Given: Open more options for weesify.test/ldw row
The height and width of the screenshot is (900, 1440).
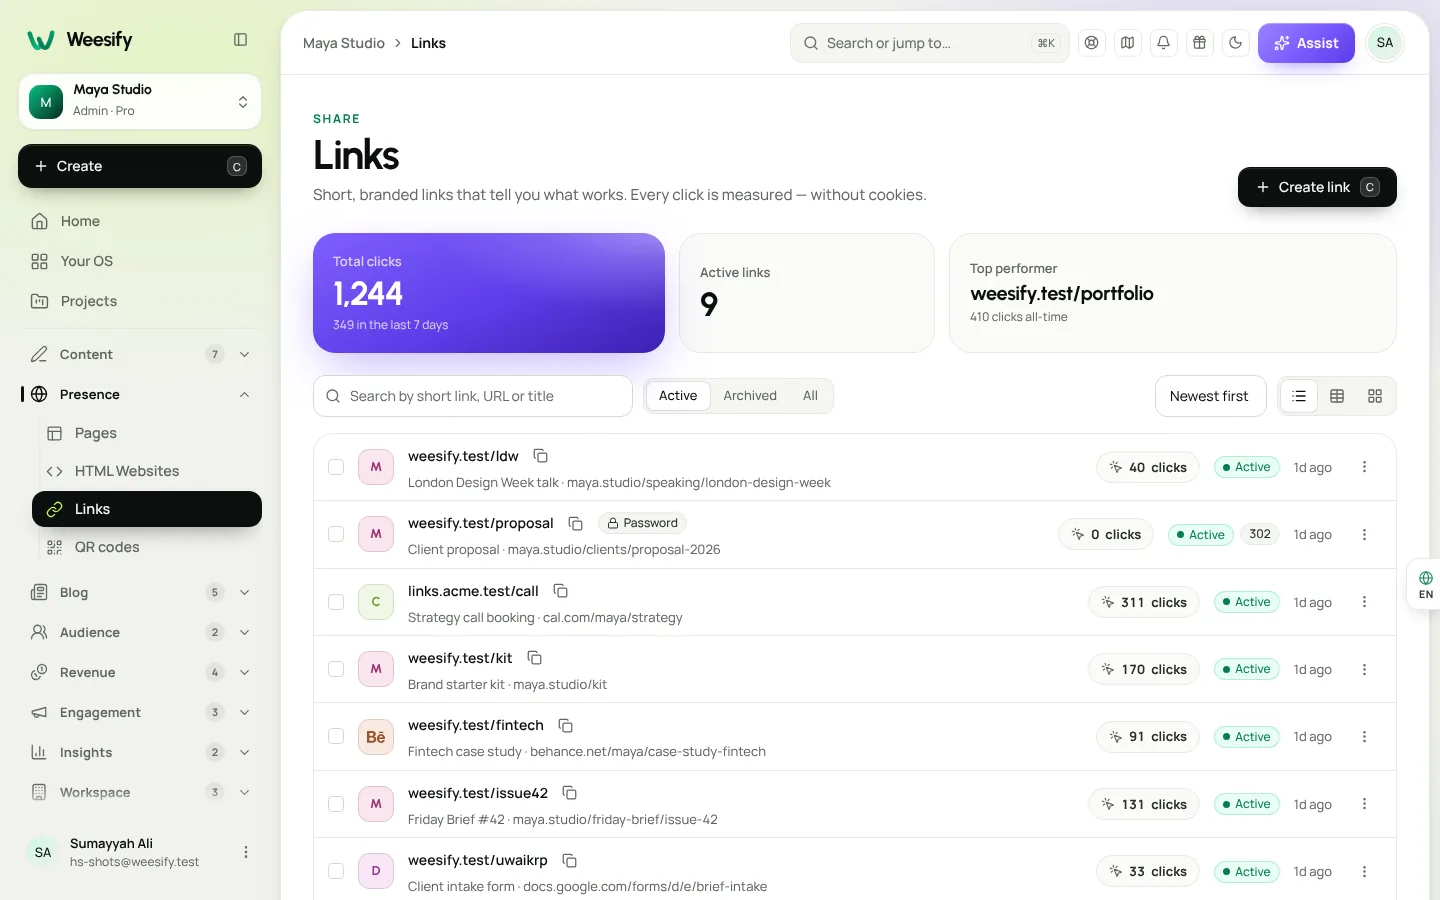Looking at the screenshot, I should (1364, 467).
